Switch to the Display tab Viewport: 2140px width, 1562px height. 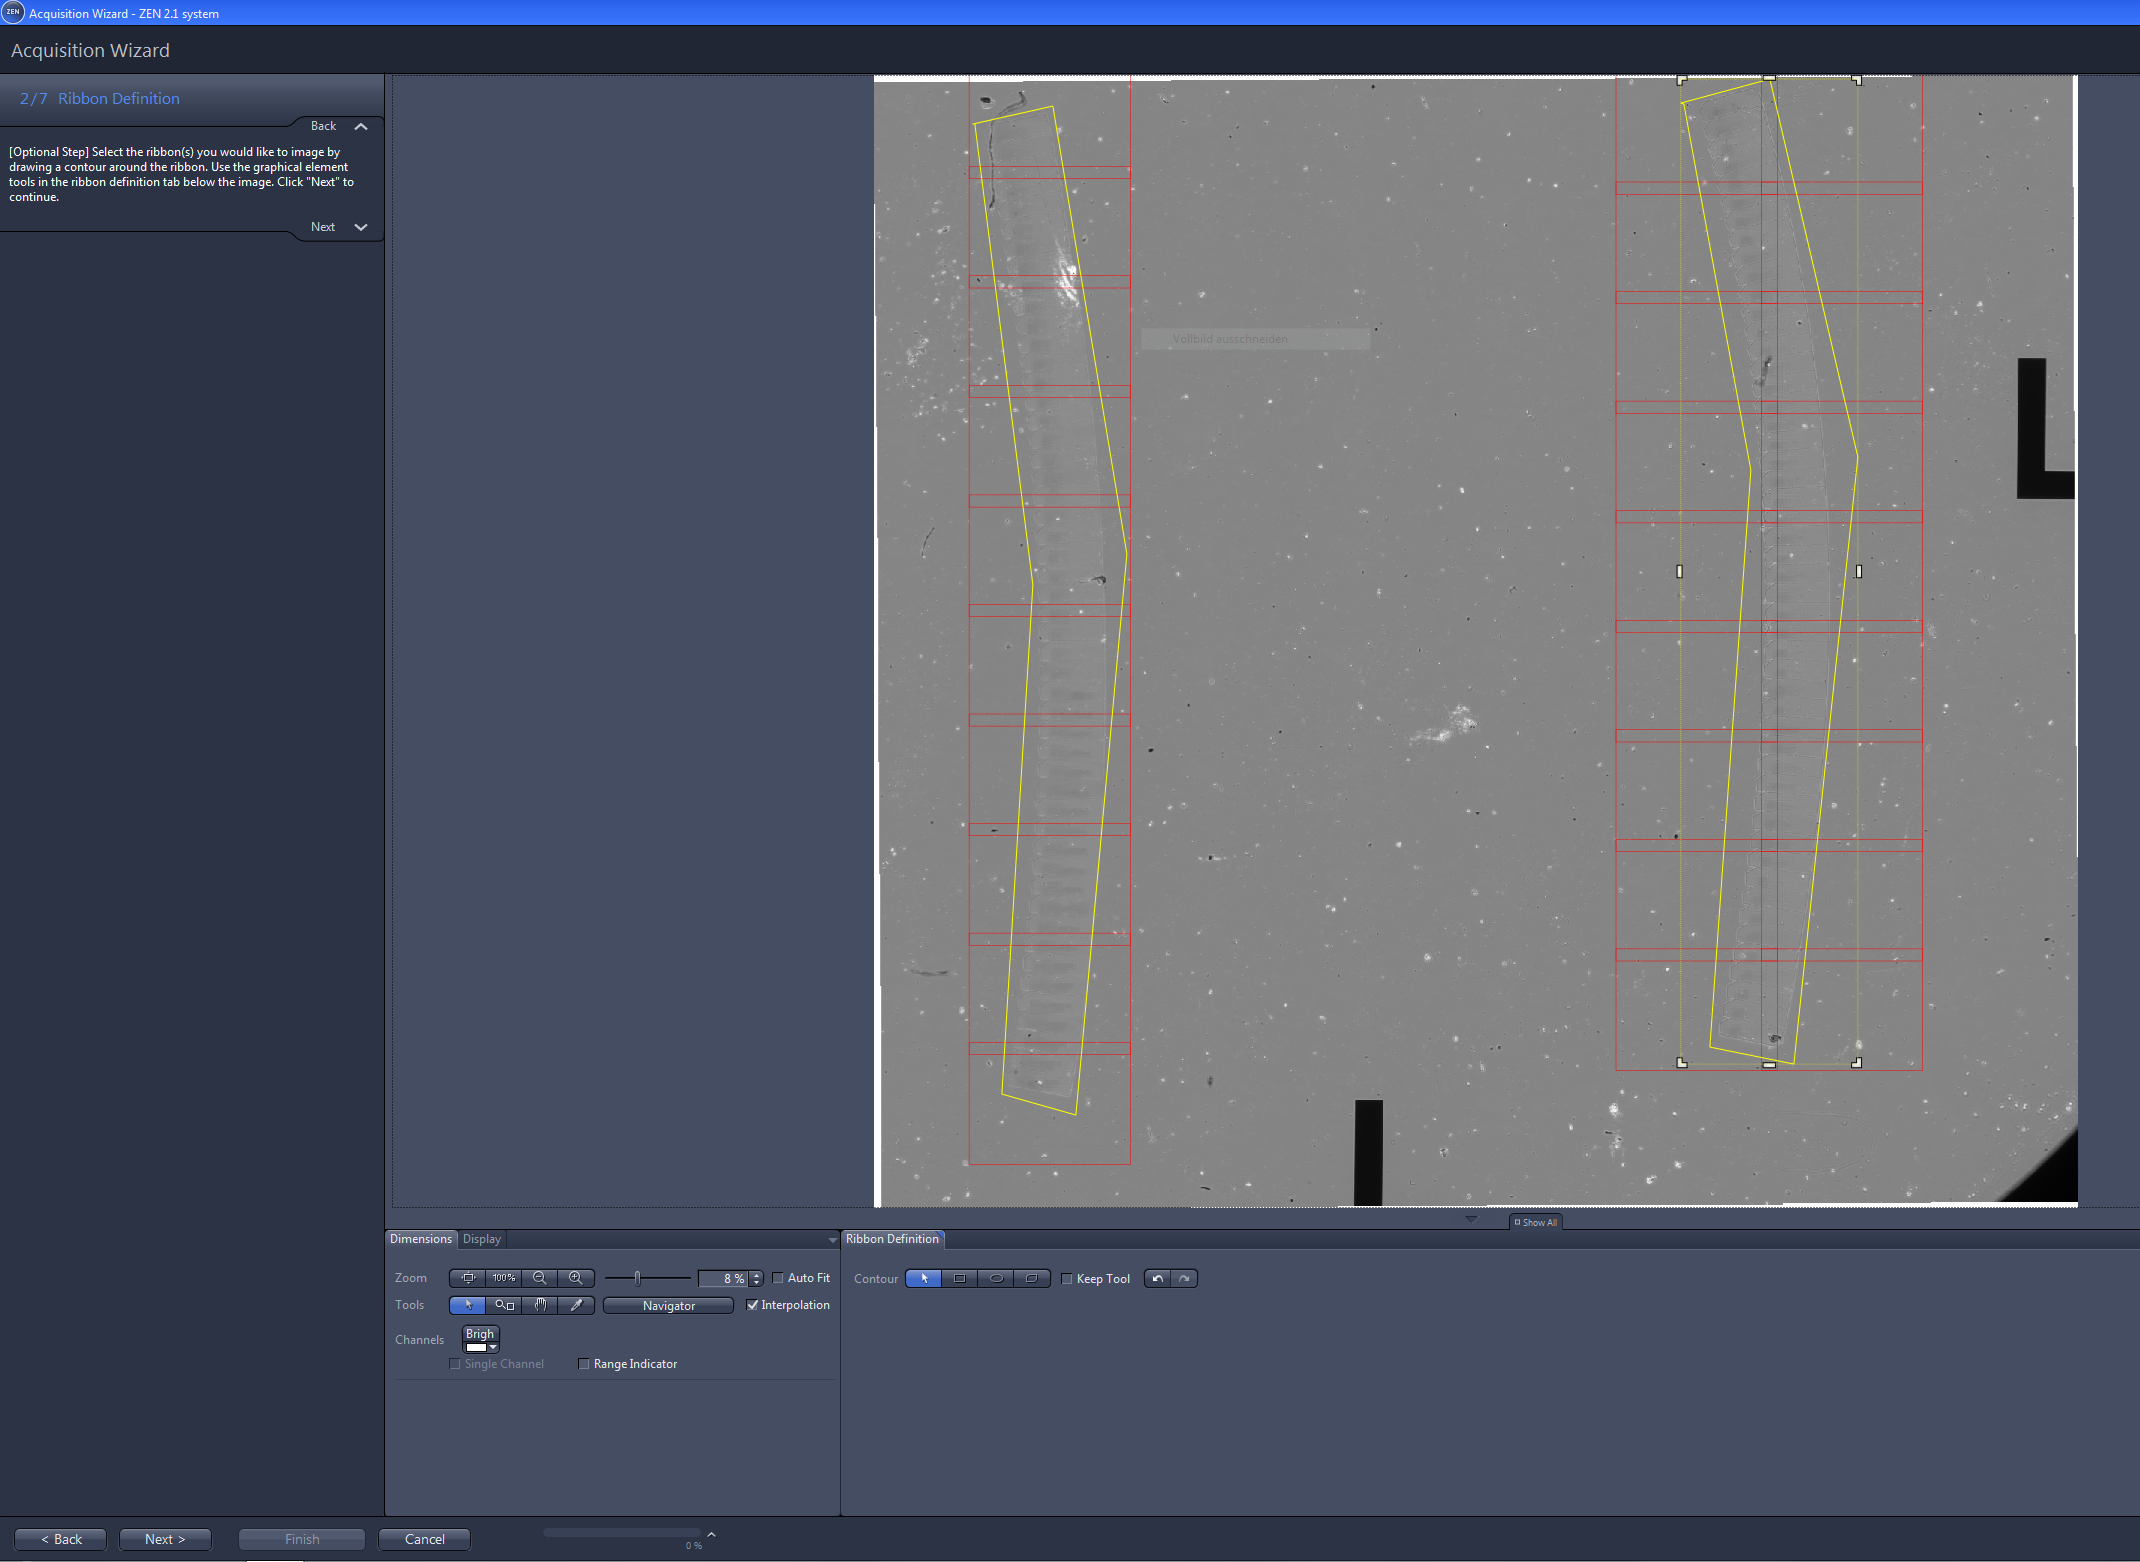coord(481,1238)
